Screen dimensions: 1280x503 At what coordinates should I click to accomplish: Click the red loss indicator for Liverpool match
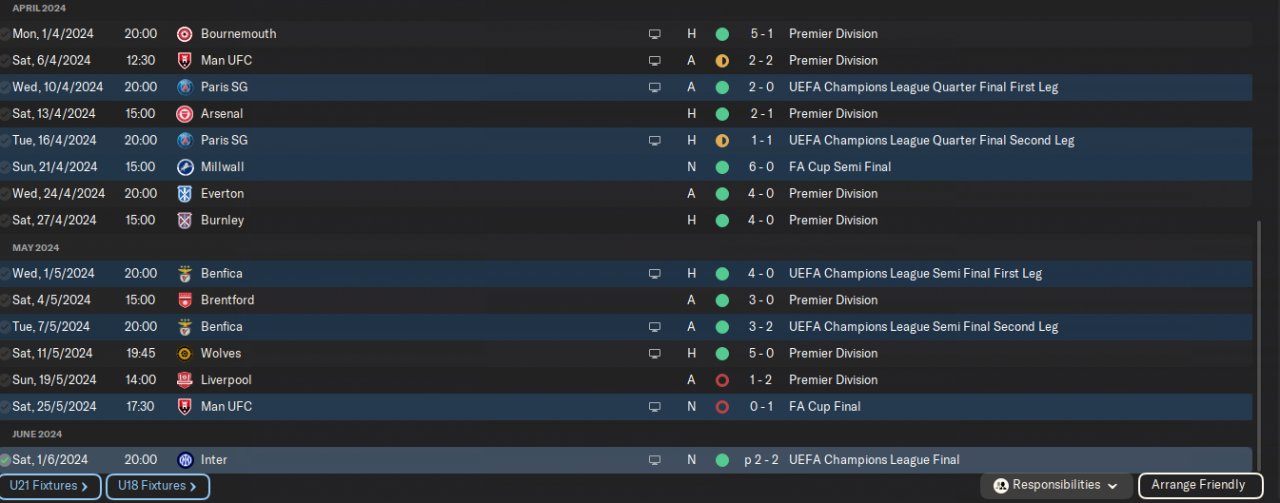click(x=722, y=380)
